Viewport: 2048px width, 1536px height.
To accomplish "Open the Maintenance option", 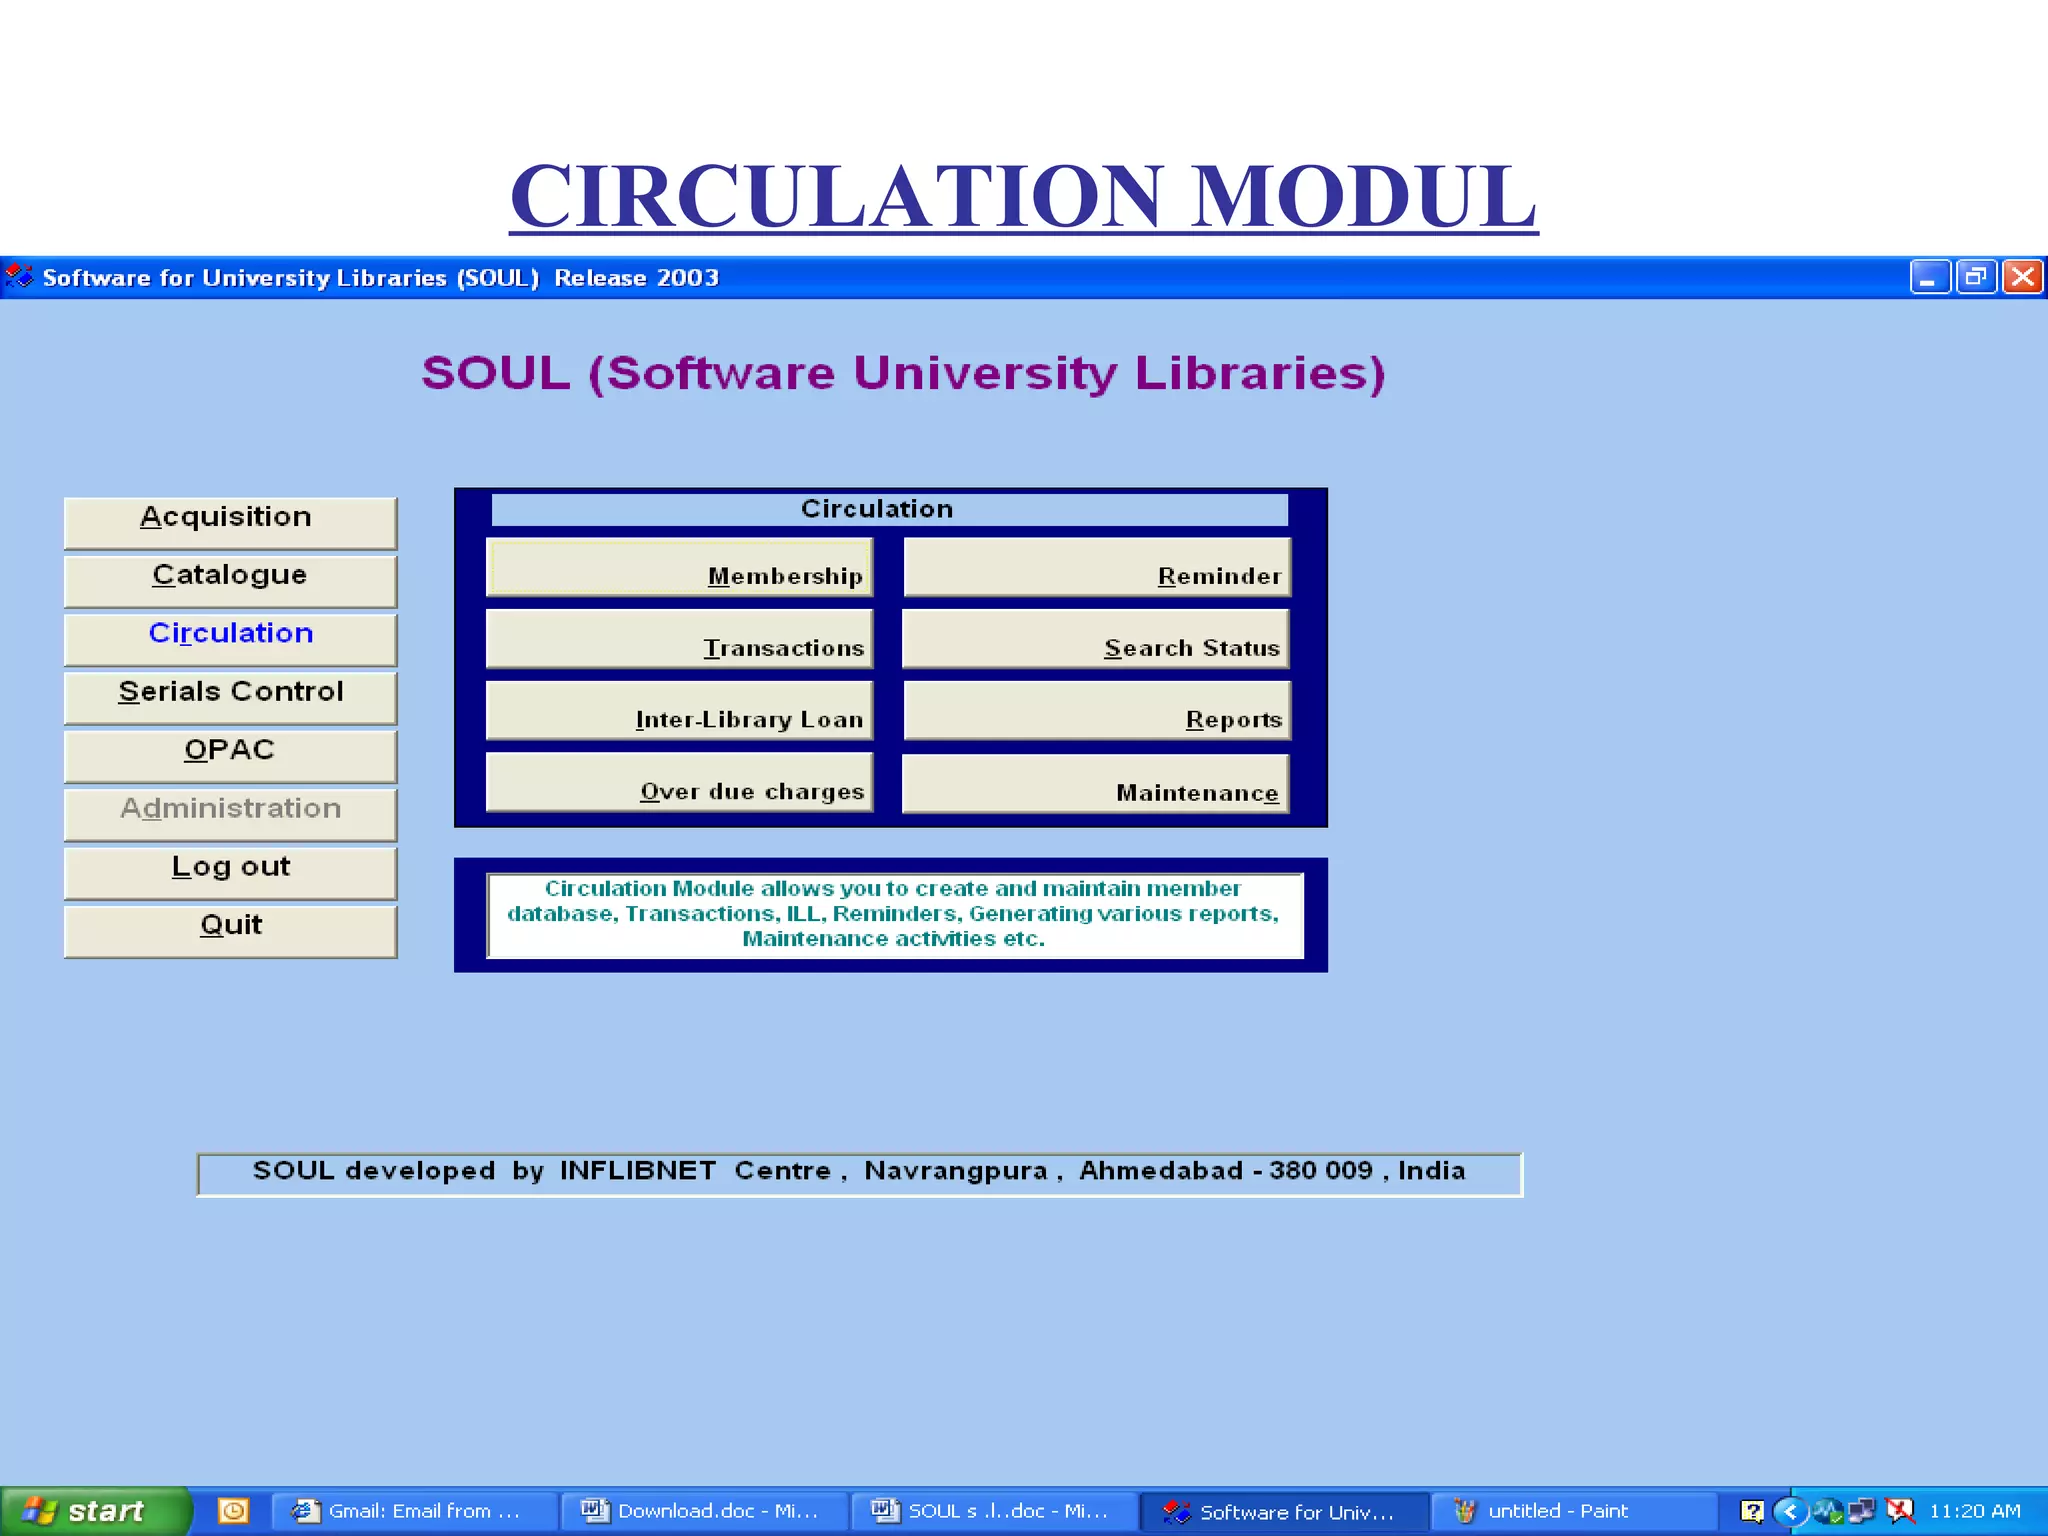I will click(1097, 783).
